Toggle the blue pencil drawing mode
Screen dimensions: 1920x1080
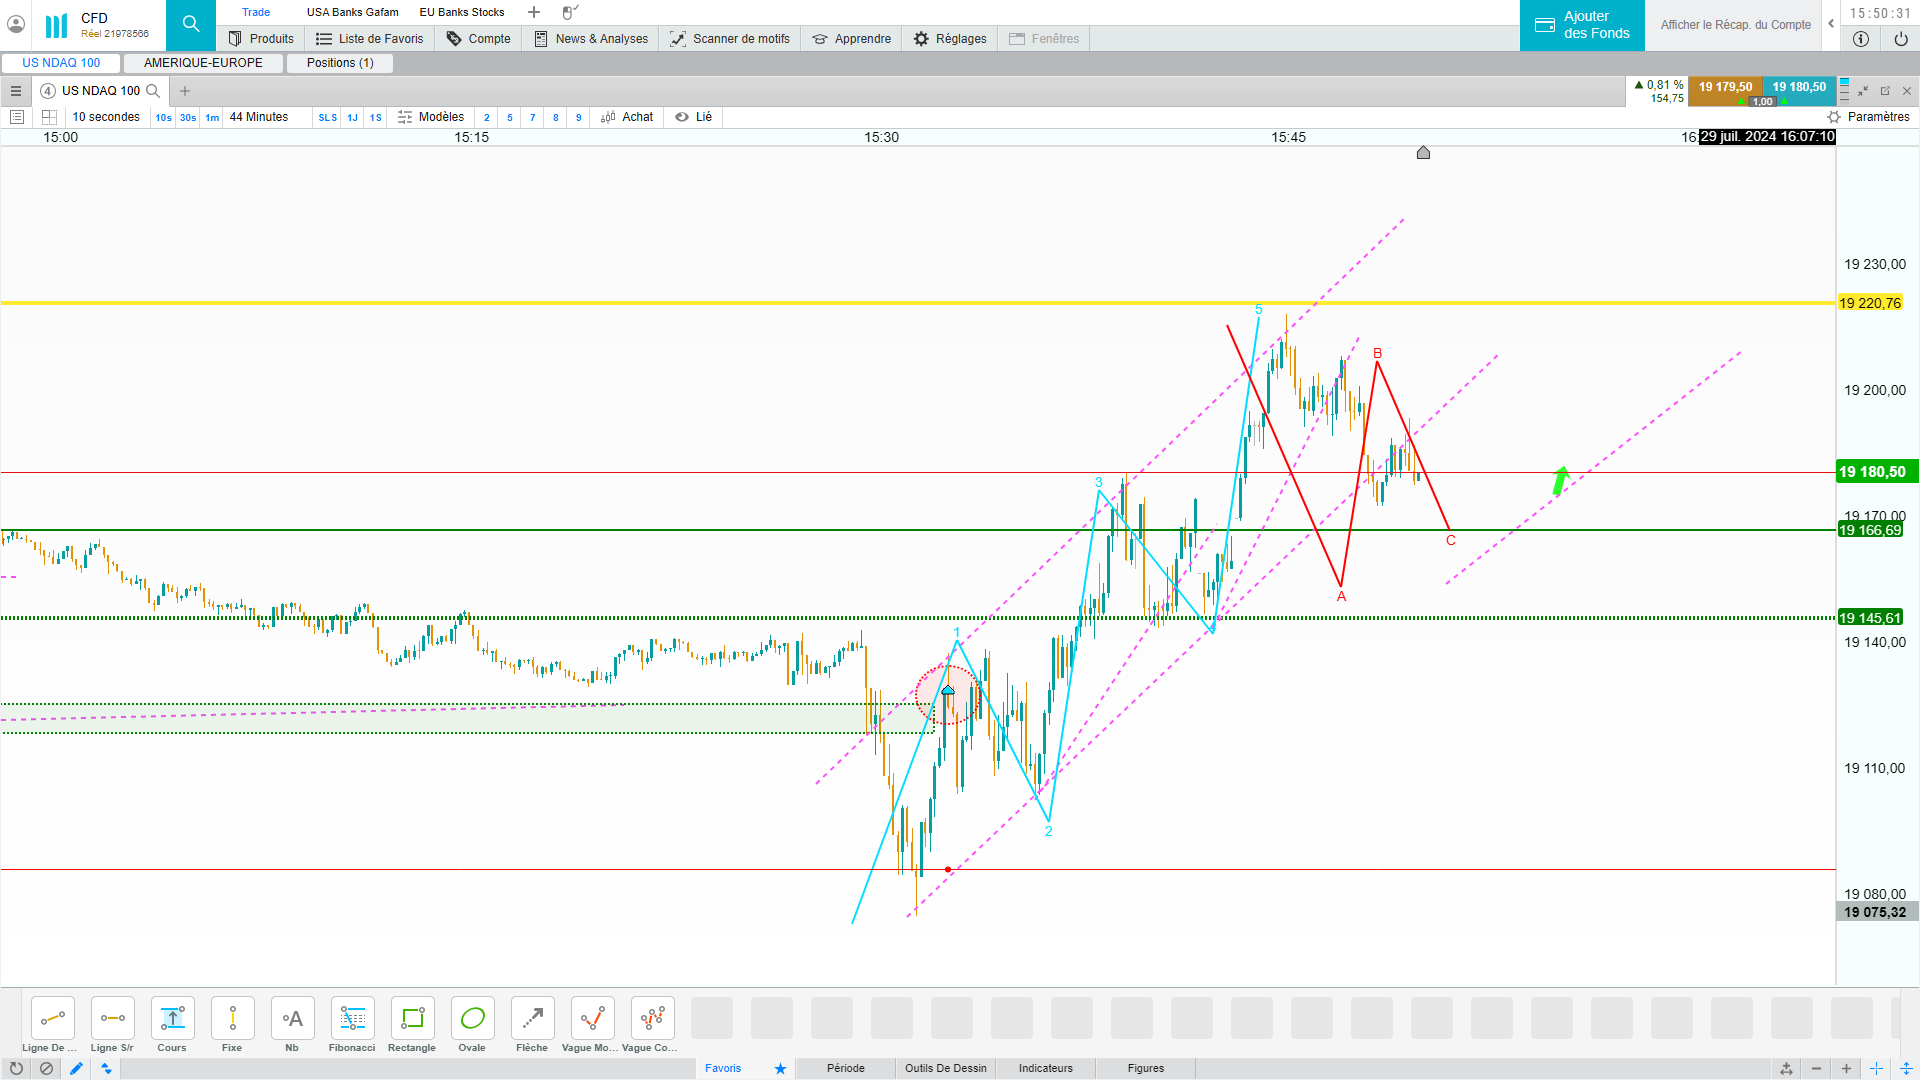(76, 1068)
